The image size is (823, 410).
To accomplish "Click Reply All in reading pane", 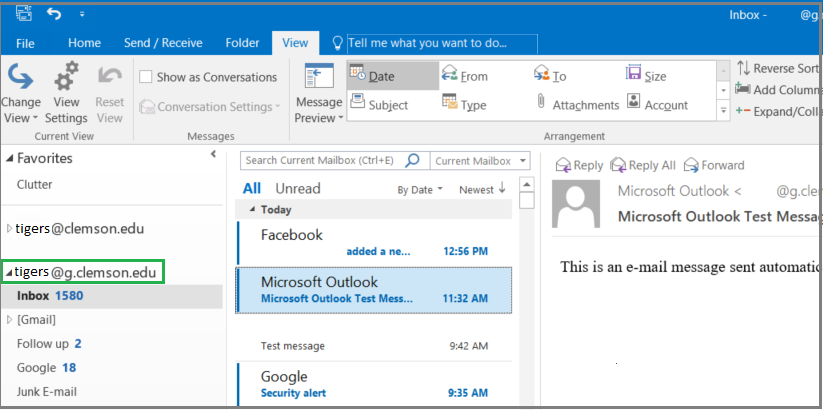I will pos(643,165).
